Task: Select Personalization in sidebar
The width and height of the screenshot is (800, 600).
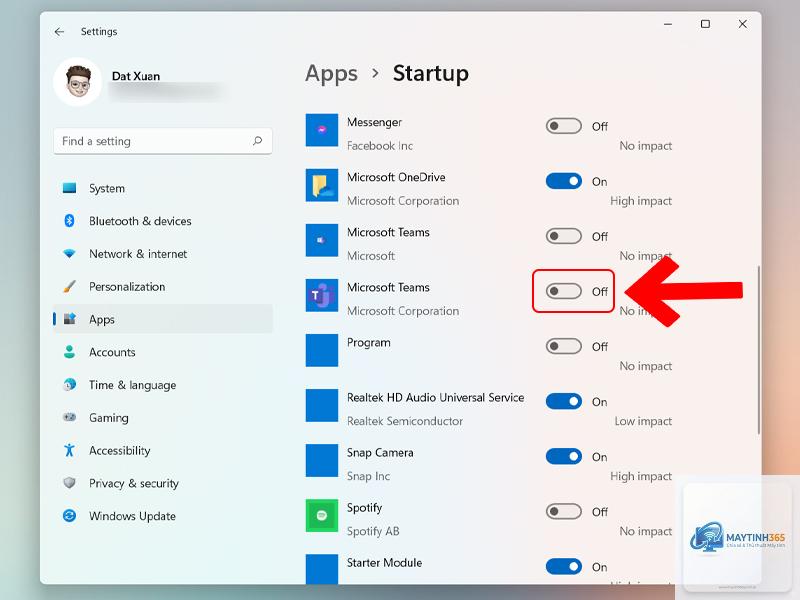Action: point(163,286)
